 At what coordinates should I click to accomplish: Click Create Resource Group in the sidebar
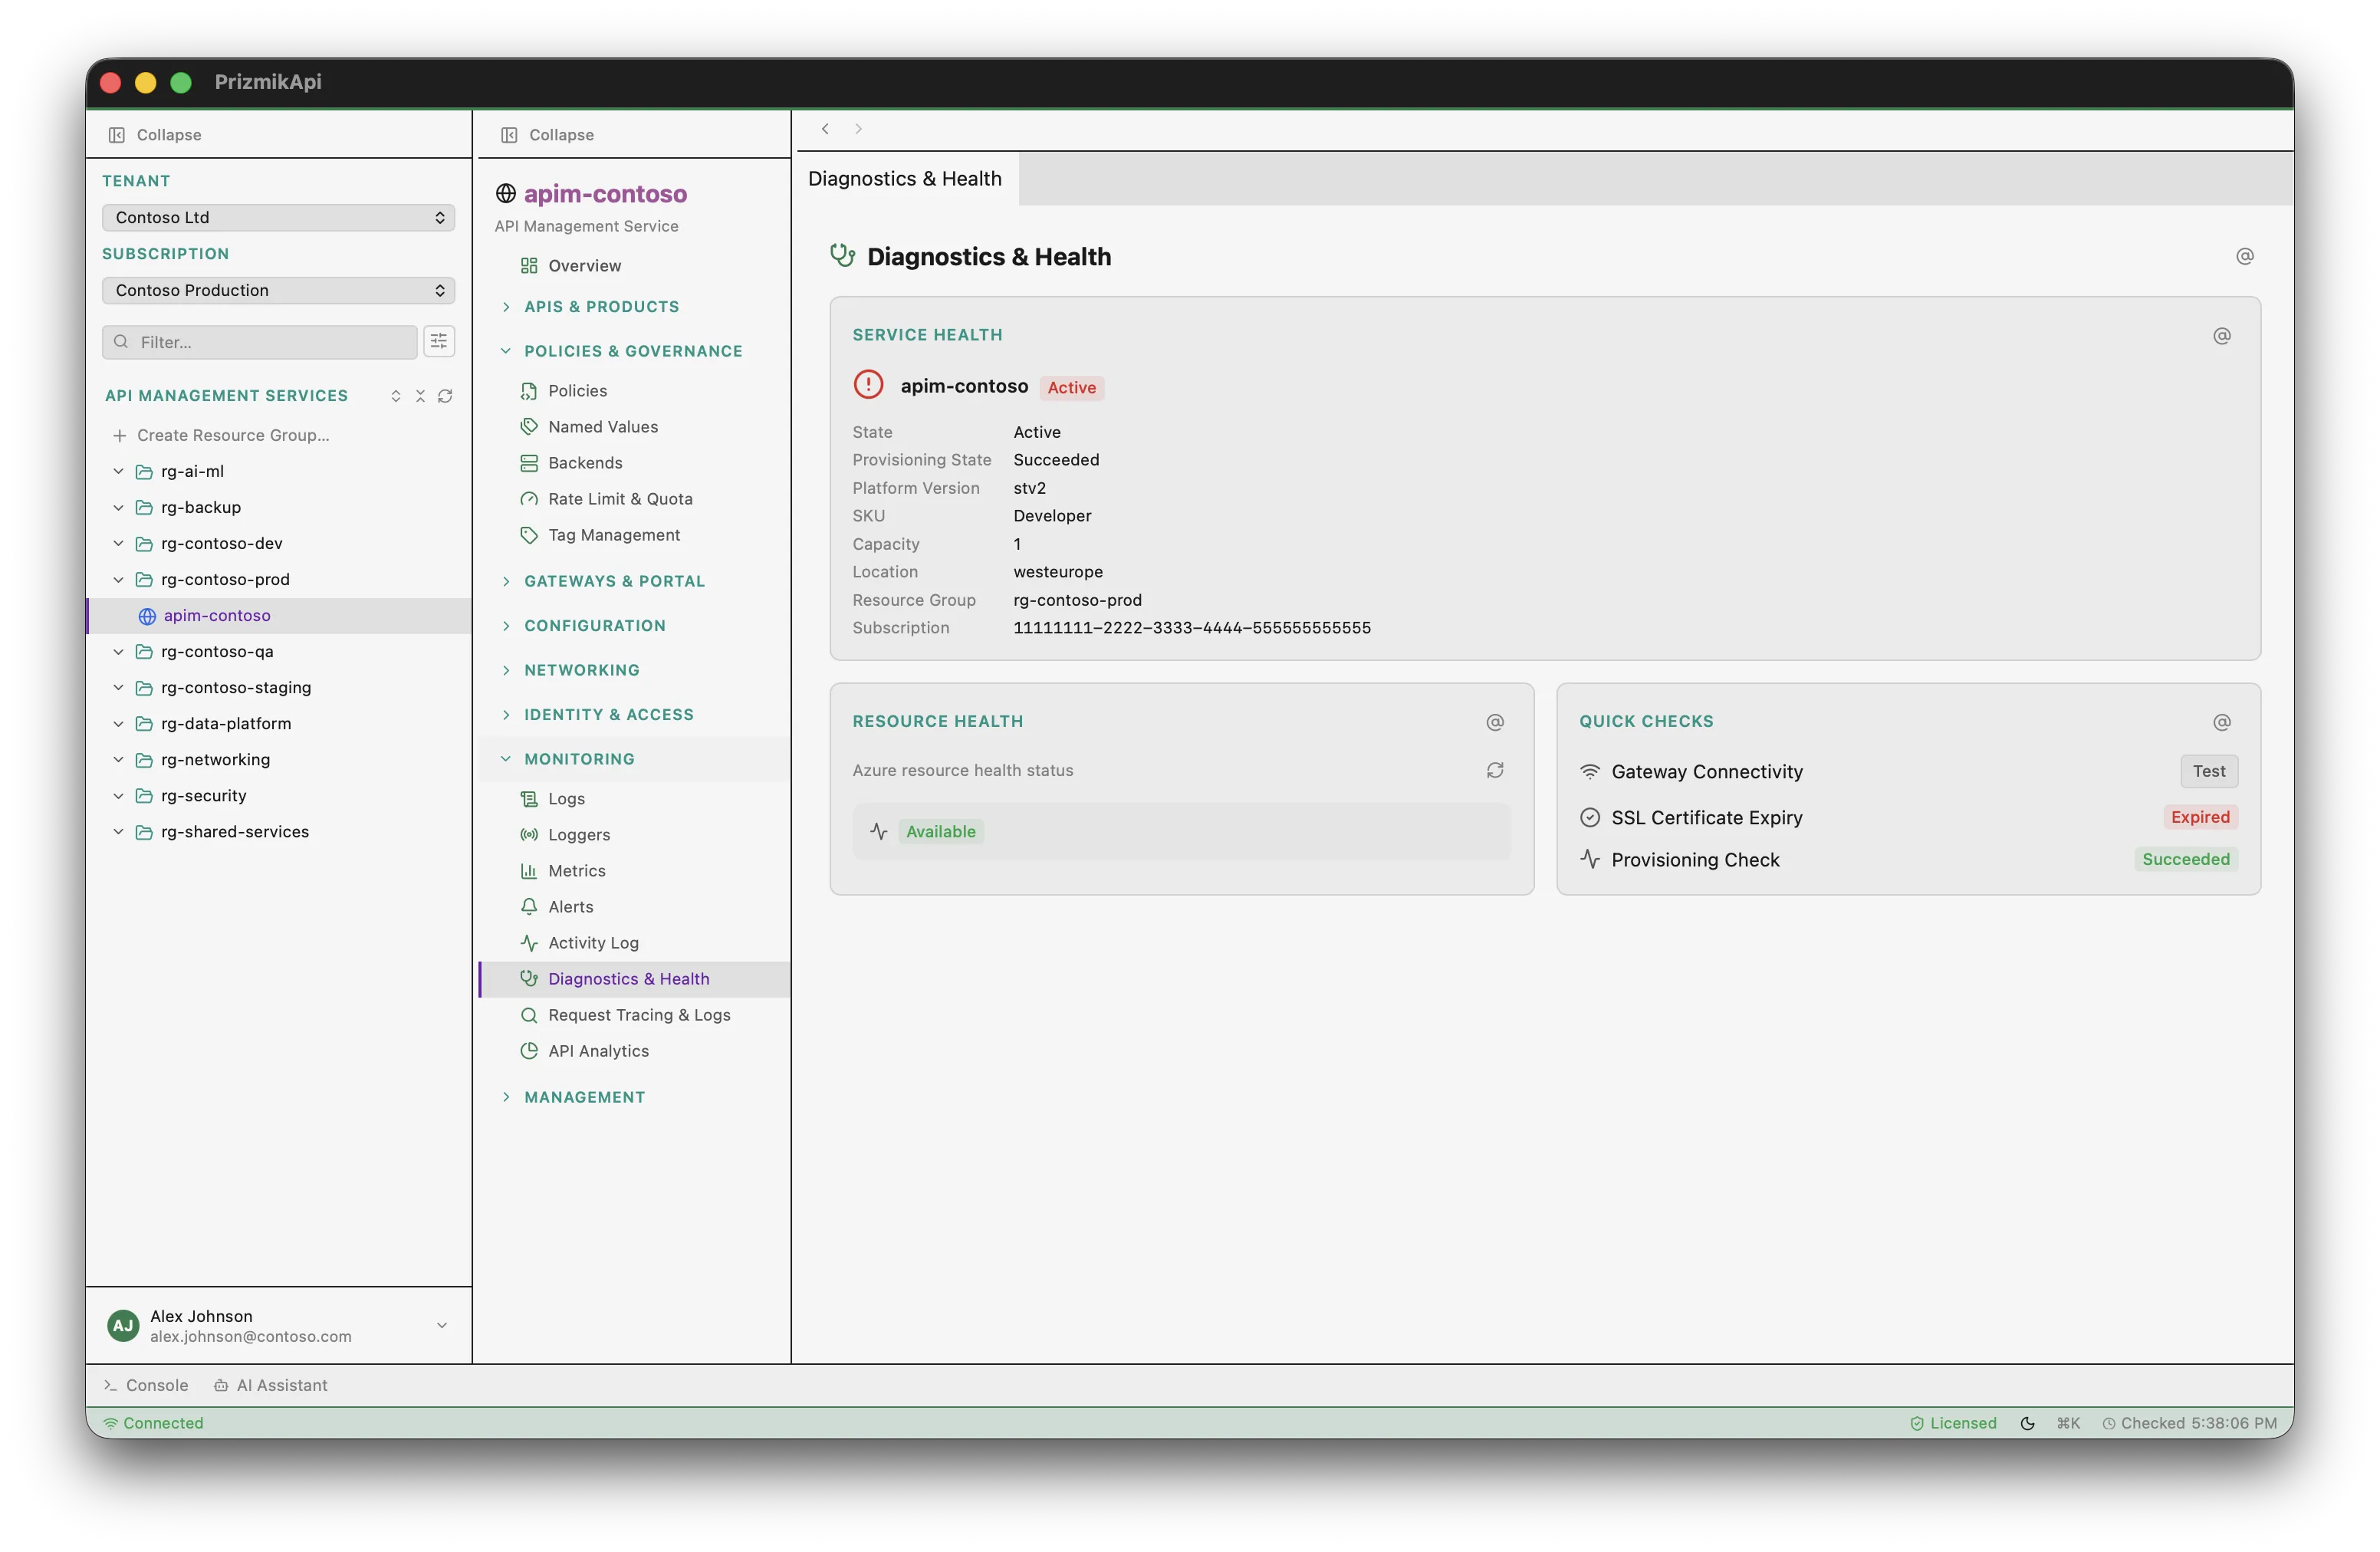coord(232,435)
